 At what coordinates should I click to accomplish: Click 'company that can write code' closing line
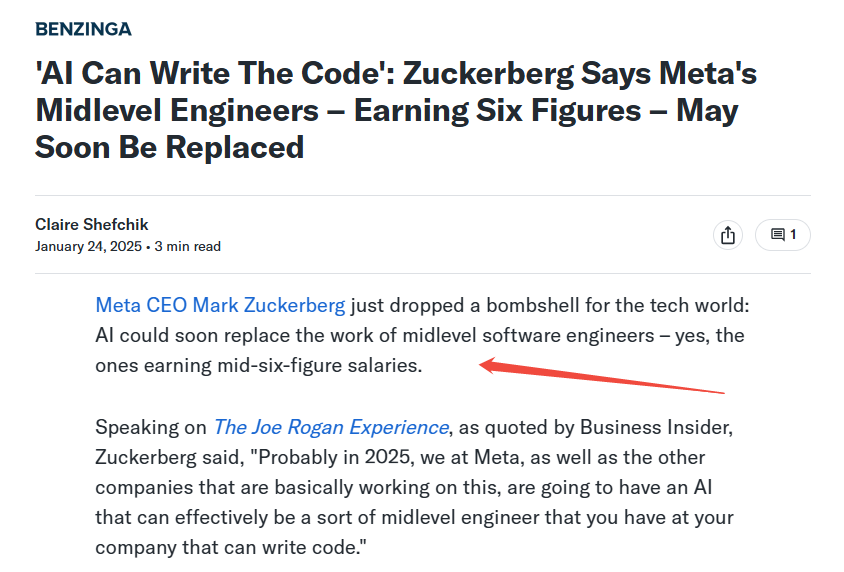(231, 547)
